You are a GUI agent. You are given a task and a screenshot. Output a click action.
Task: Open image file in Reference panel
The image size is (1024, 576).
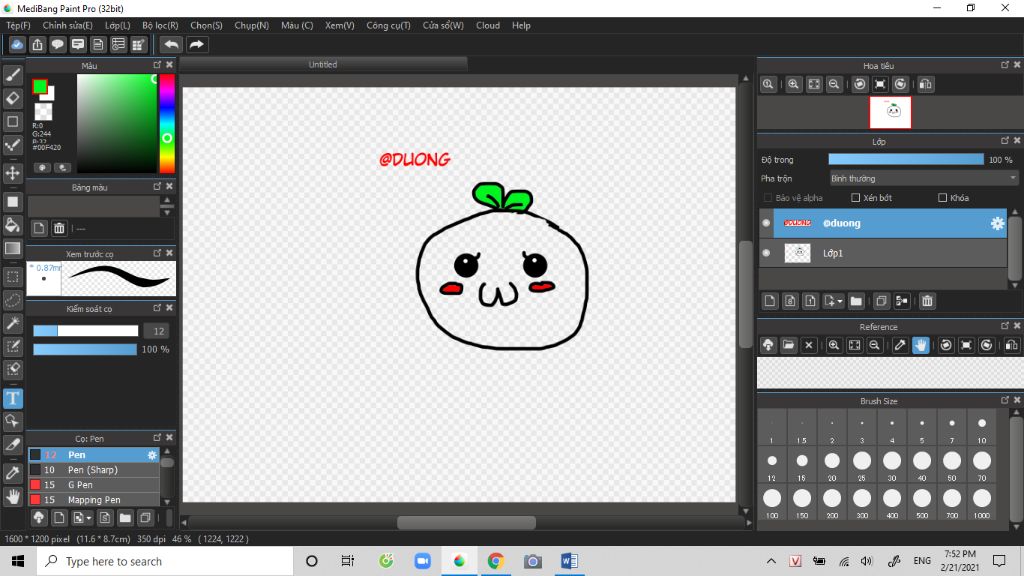(788, 345)
